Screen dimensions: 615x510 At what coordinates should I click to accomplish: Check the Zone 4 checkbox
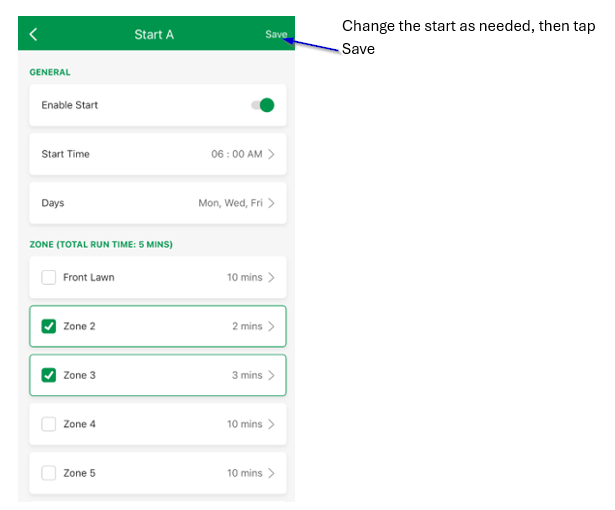tap(49, 424)
